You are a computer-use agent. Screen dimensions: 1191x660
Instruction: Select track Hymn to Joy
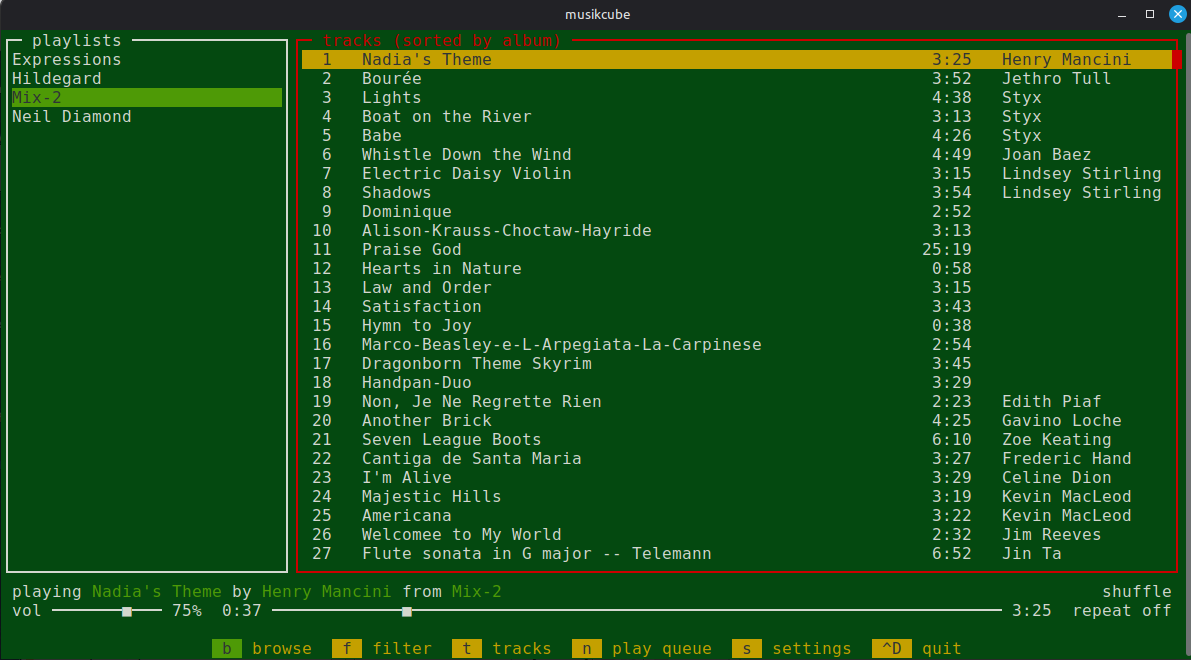pos(737,326)
